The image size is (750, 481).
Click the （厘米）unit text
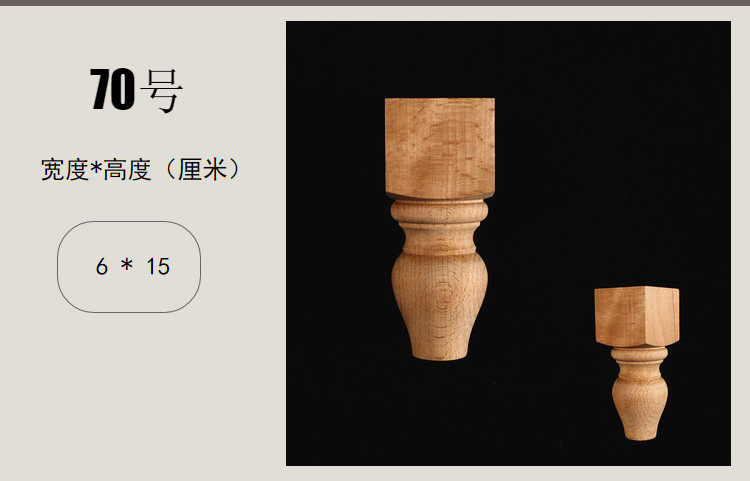(202, 170)
